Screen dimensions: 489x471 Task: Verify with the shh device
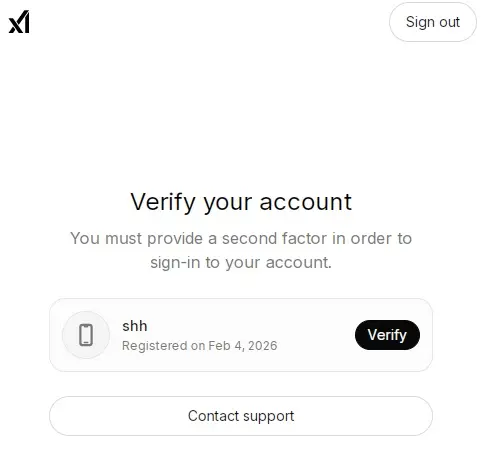pyautogui.click(x=387, y=335)
